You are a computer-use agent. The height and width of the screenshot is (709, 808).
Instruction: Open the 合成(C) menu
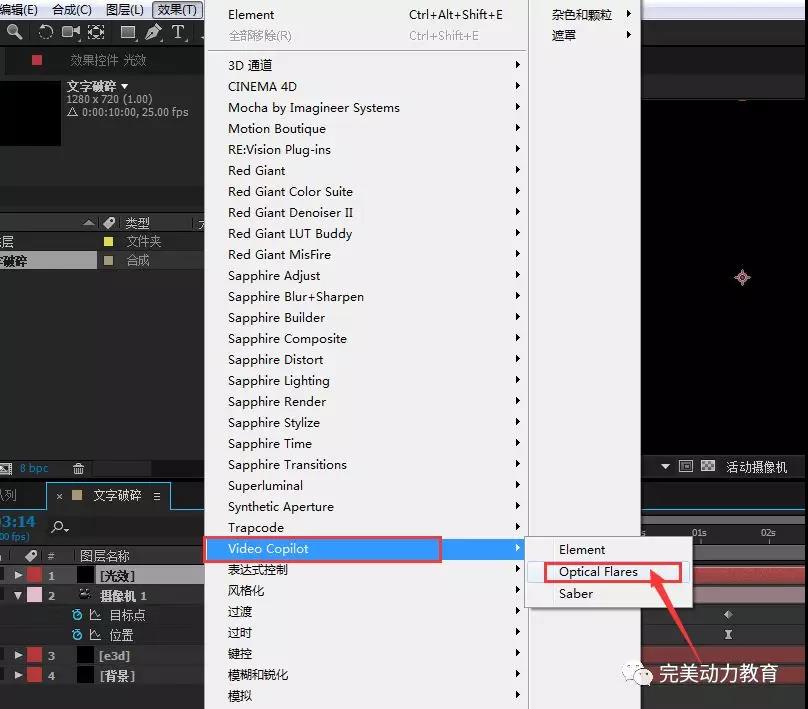[x=72, y=10]
